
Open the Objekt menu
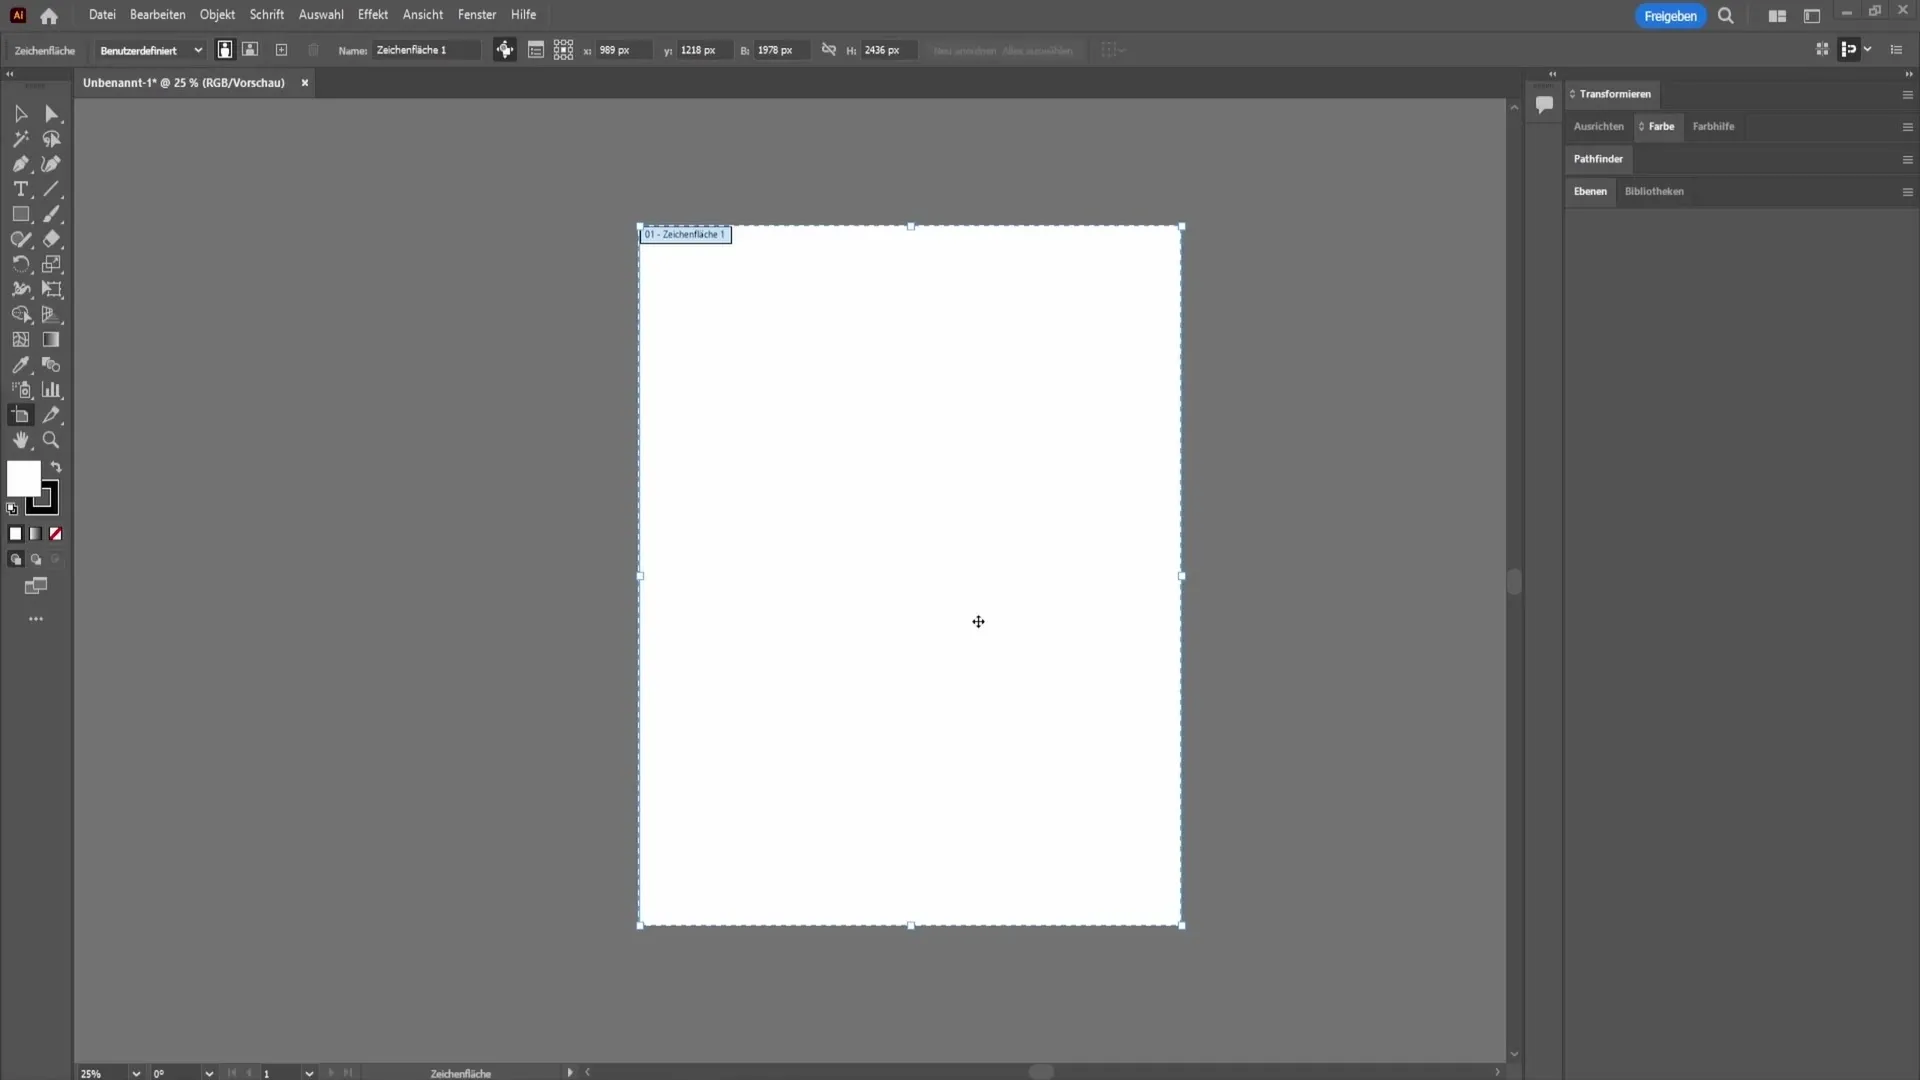[217, 15]
